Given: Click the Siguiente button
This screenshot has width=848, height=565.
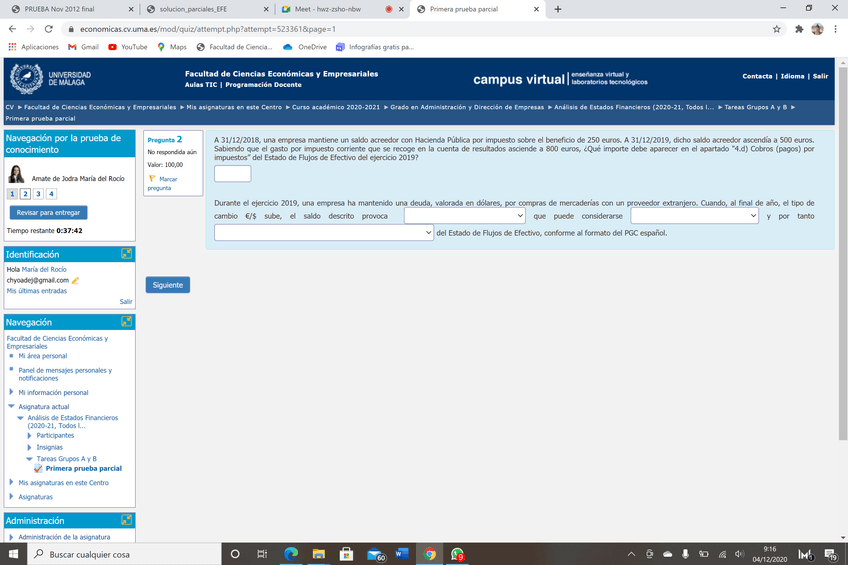Looking at the screenshot, I should coord(168,285).
